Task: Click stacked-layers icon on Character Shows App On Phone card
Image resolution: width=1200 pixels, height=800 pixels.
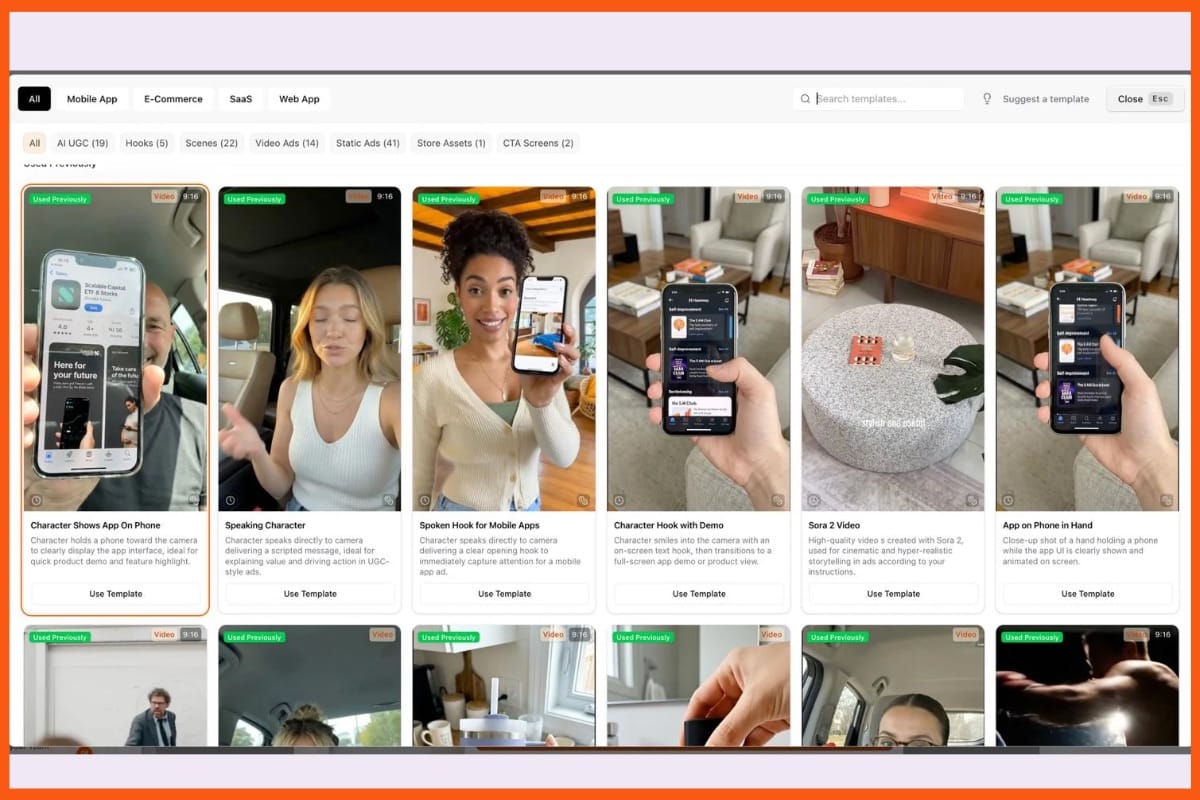Action: (x=194, y=500)
